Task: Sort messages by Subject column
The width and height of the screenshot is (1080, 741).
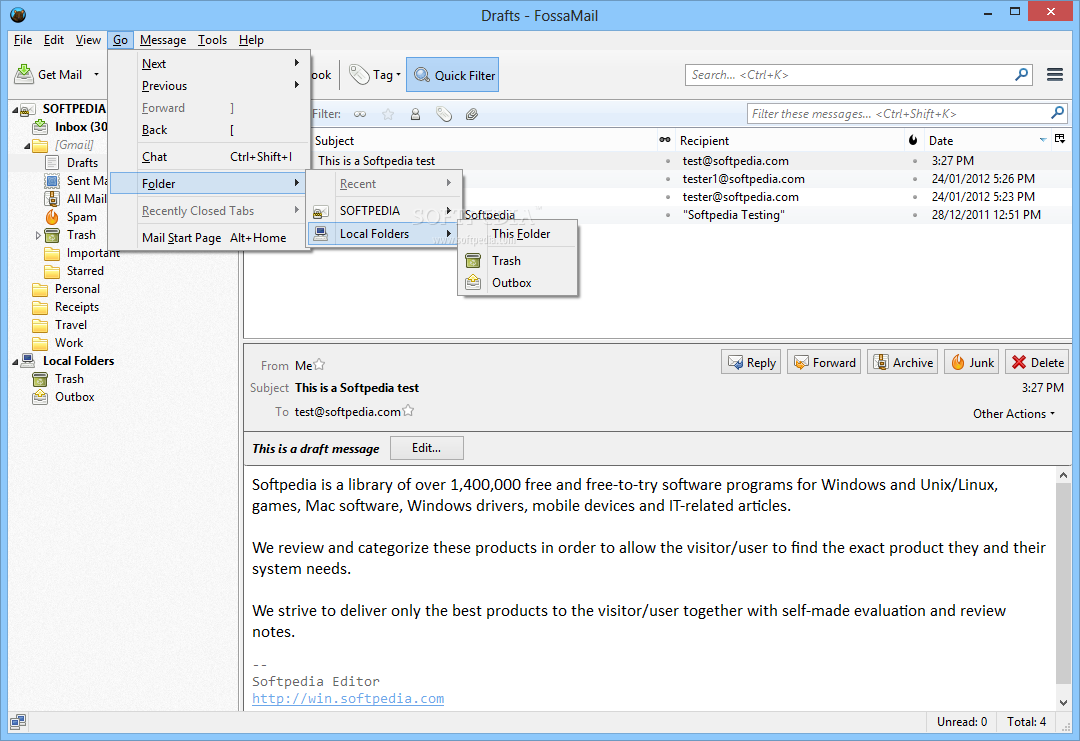Action: click(x=484, y=140)
